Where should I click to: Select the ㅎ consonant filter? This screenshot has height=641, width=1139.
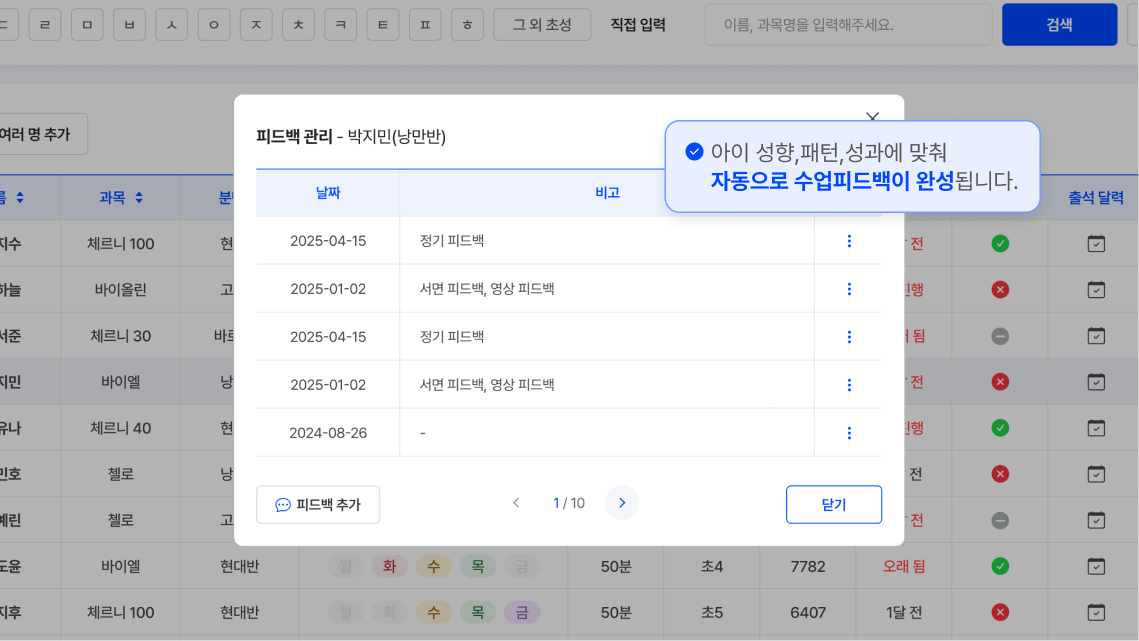466,24
